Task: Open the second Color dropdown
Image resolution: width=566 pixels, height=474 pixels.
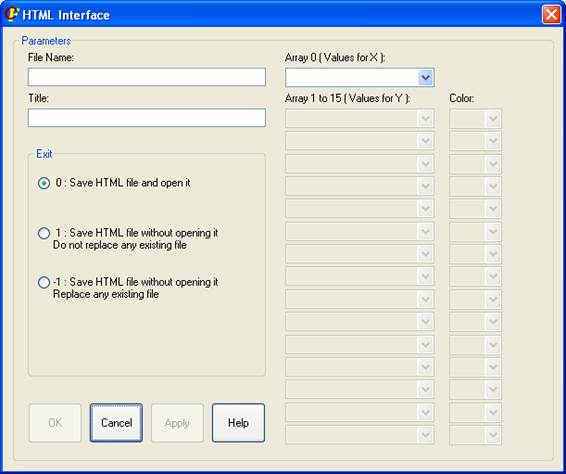Action: click(493, 141)
